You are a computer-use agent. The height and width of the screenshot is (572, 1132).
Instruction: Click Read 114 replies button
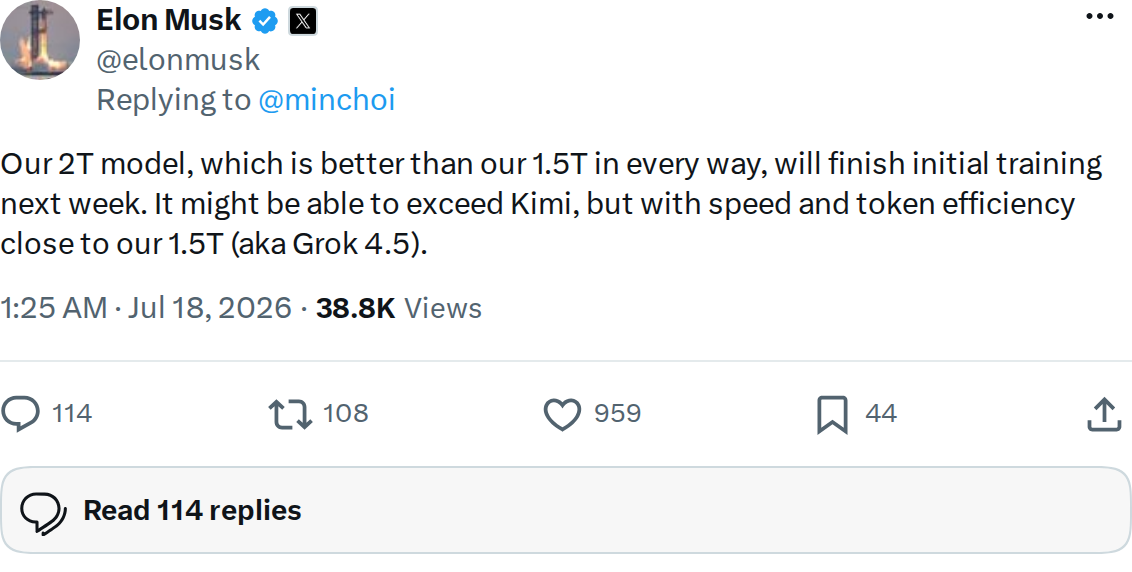pos(566,511)
